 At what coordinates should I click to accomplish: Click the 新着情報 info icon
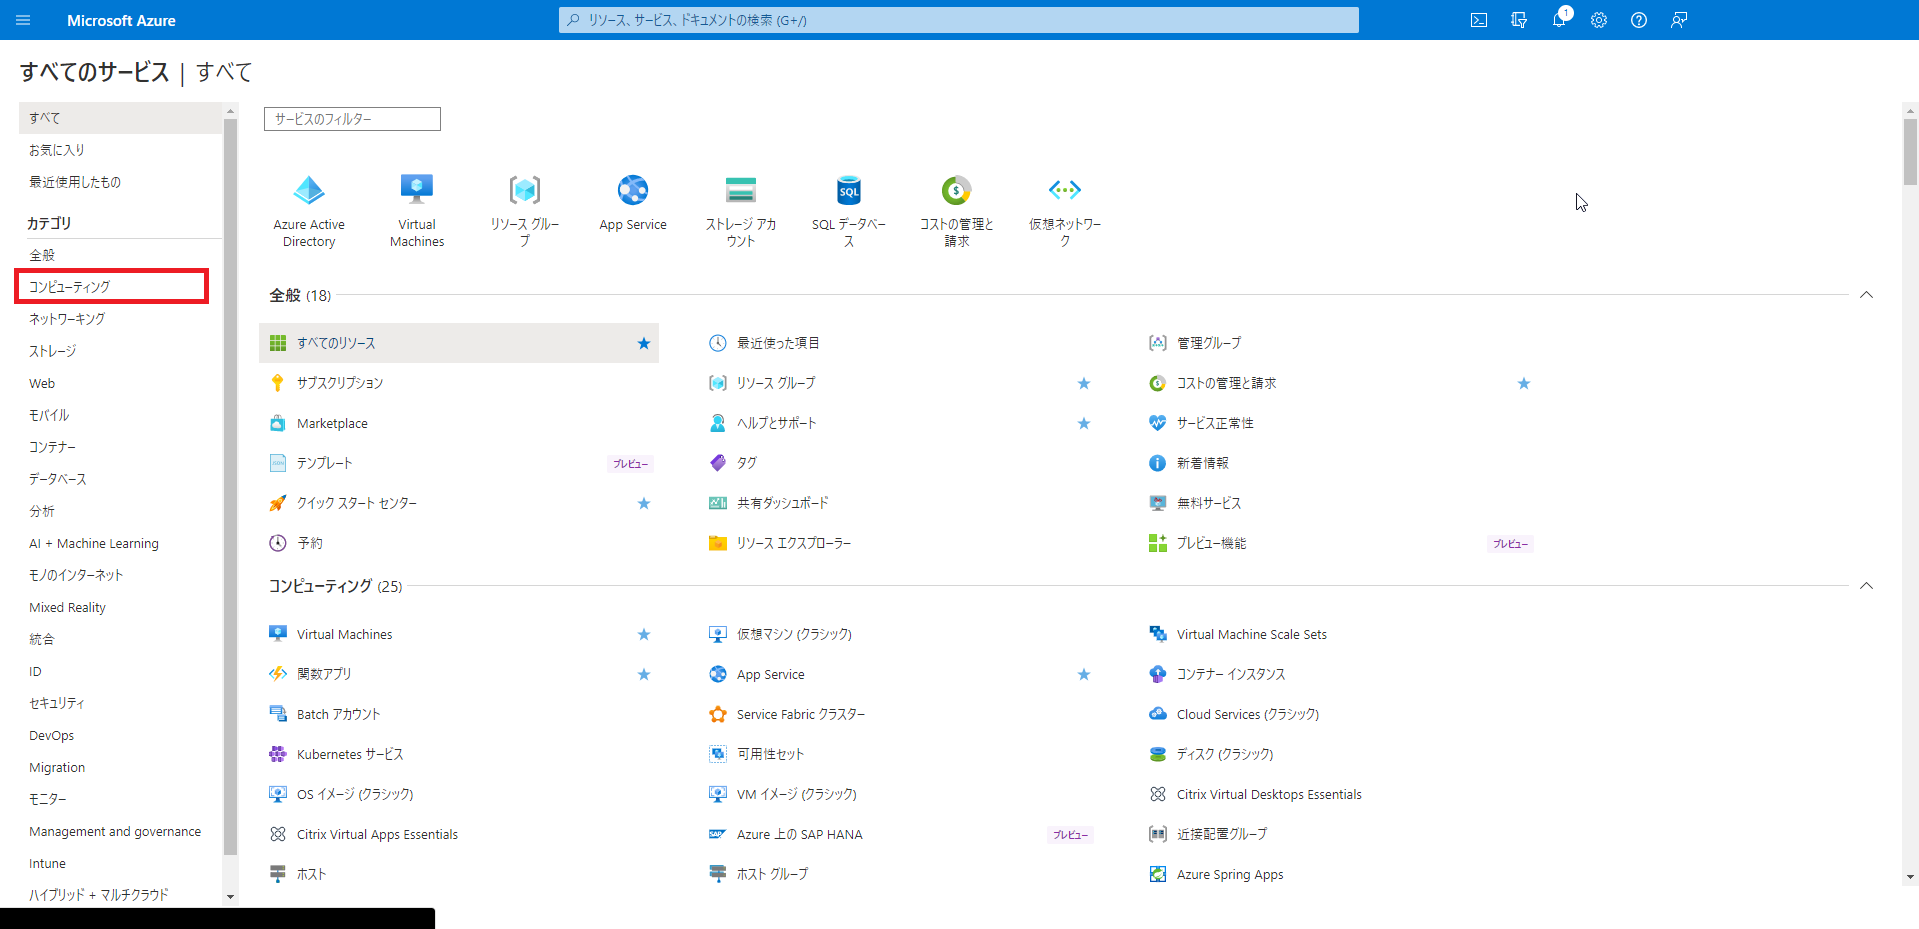tap(1158, 463)
